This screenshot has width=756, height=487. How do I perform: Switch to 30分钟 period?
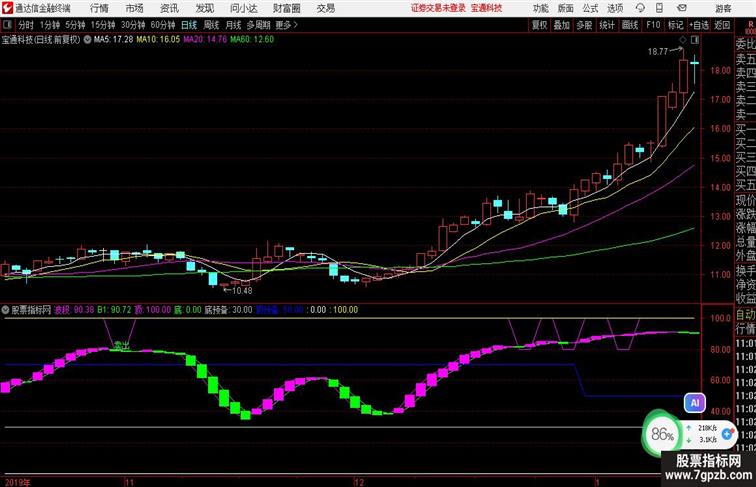tap(133, 25)
